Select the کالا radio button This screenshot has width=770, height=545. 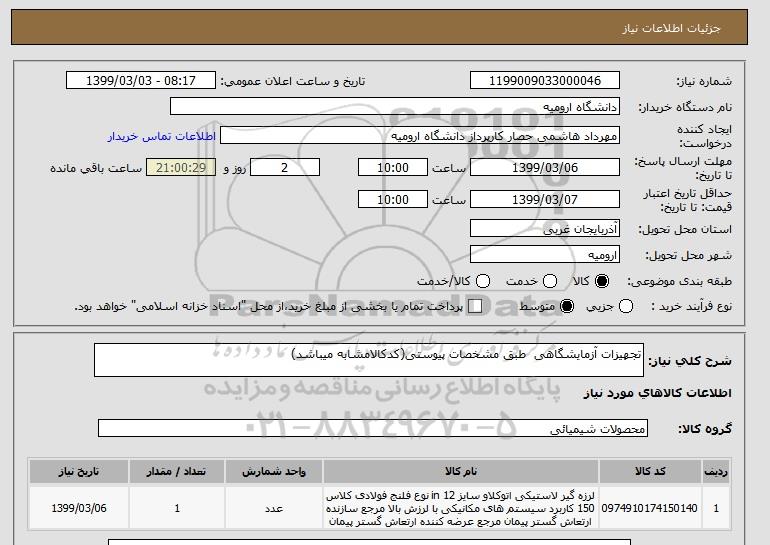[602, 281]
